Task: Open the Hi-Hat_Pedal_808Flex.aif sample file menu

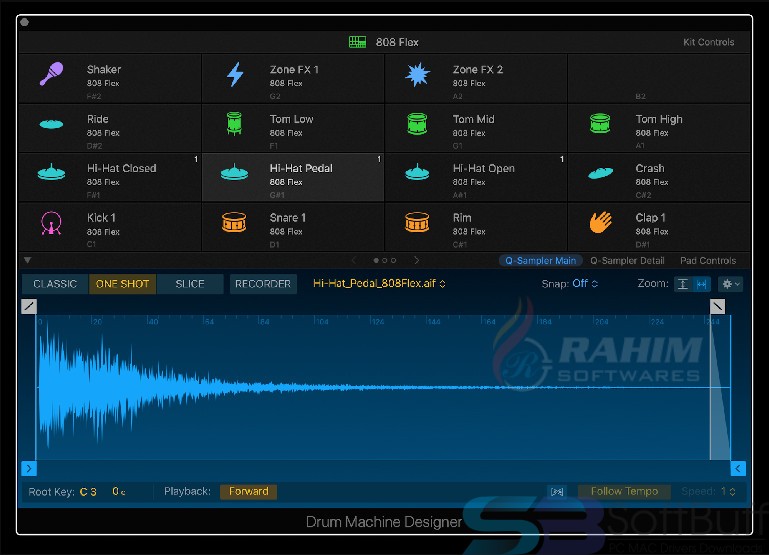Action: [x=379, y=283]
